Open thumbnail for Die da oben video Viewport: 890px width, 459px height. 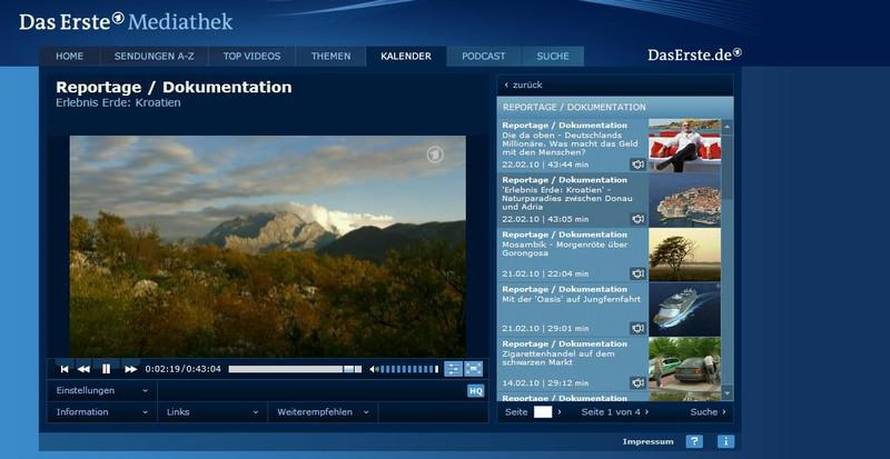685,145
